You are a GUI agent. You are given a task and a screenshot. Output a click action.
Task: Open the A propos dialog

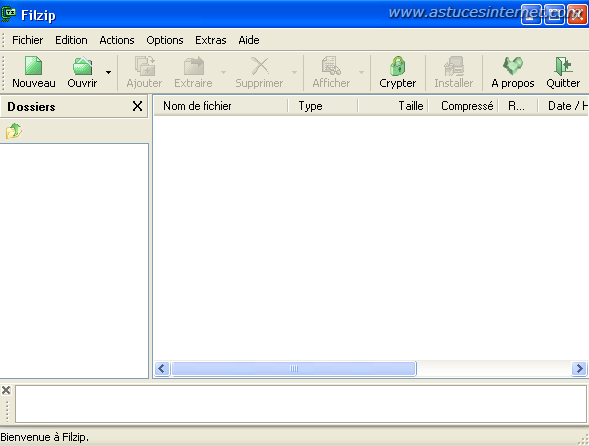(x=513, y=73)
